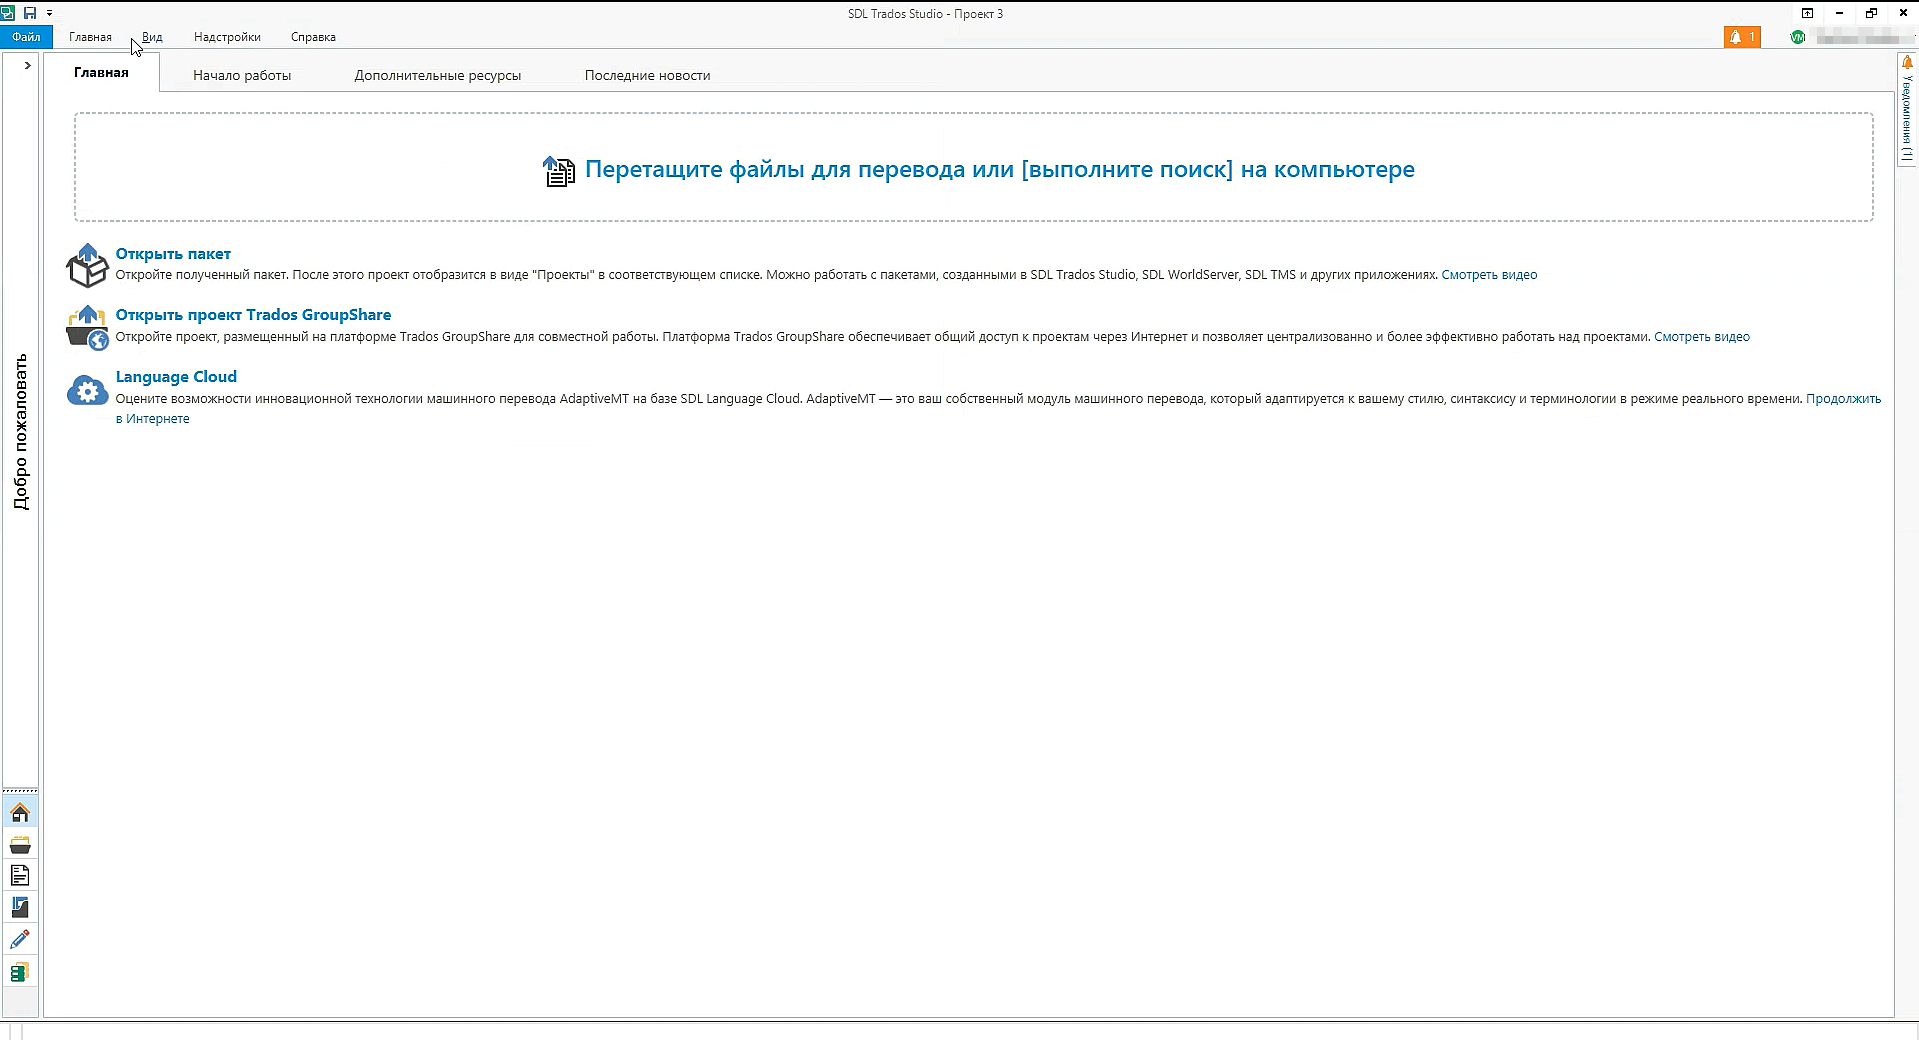The width and height of the screenshot is (1919, 1040).
Task: Open the Reports view icon
Action: pos(20,907)
